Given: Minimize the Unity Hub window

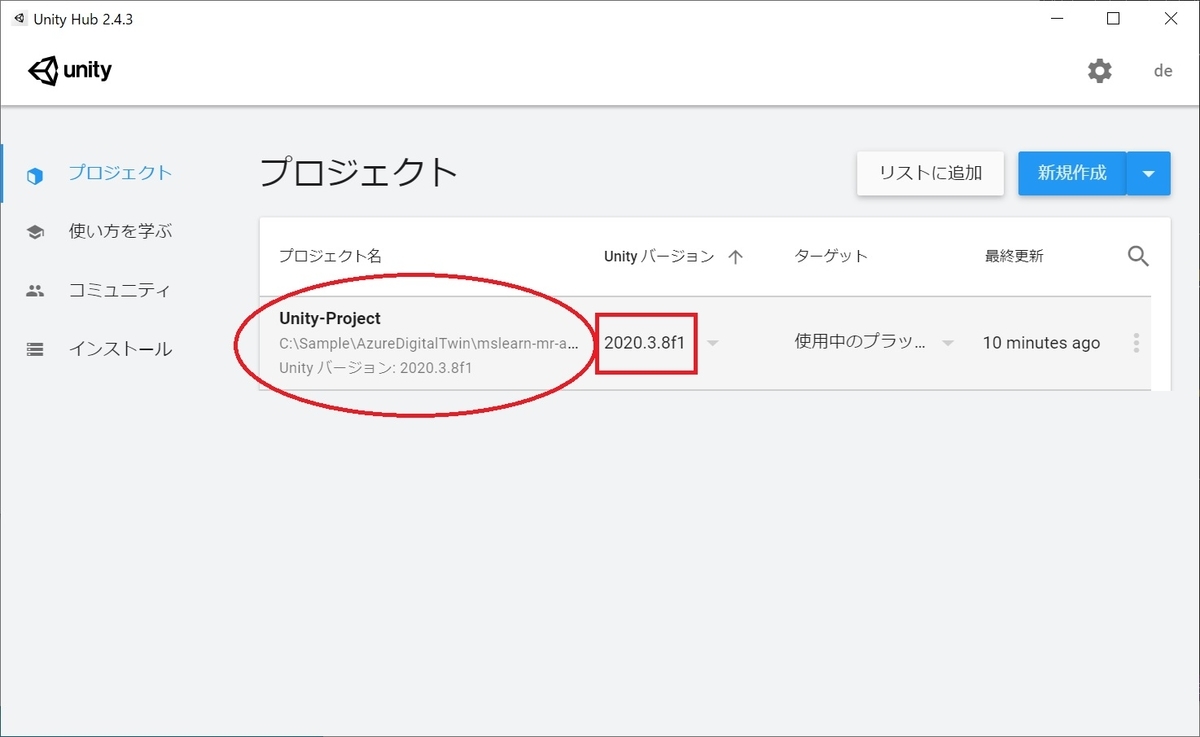Looking at the screenshot, I should (x=1058, y=19).
